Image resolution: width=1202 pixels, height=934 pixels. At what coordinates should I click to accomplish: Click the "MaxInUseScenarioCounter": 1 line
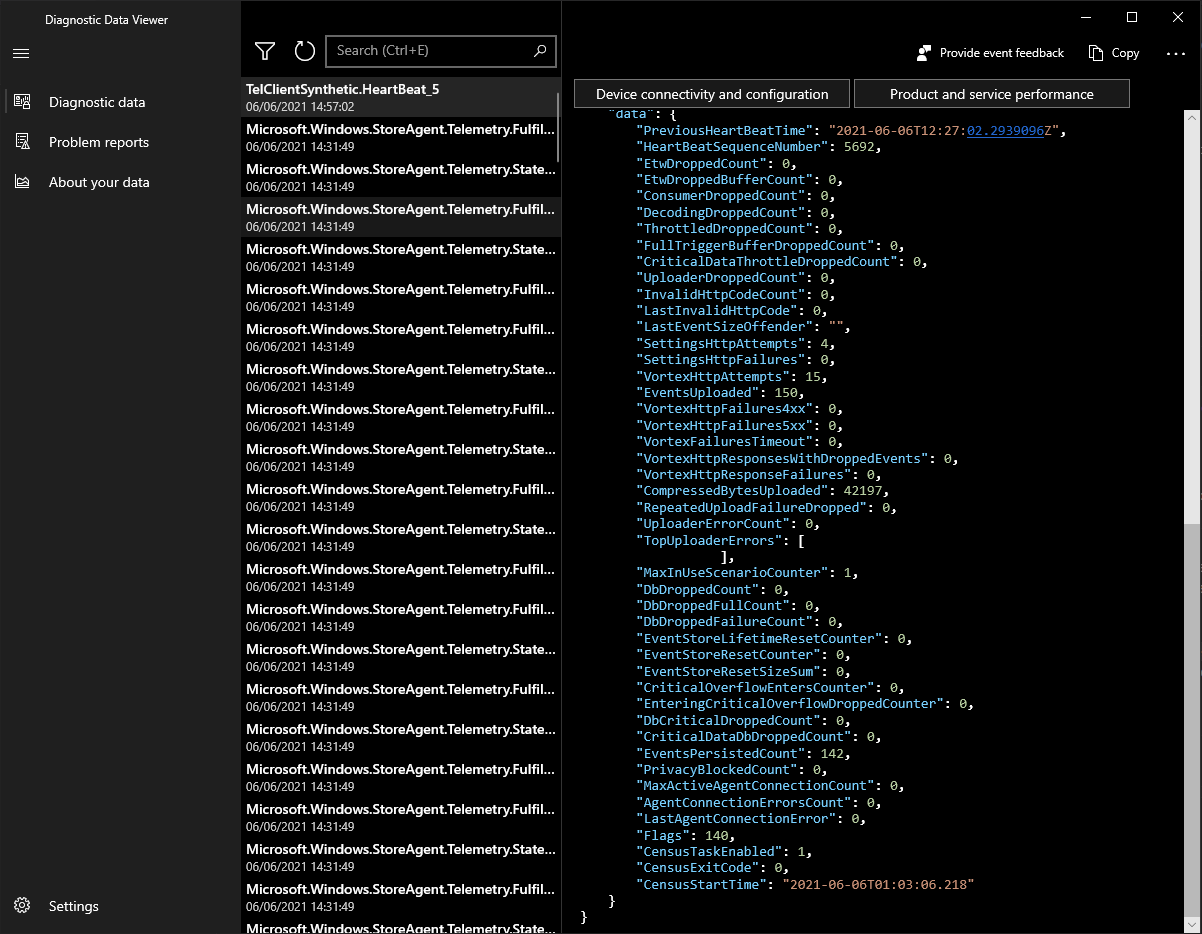click(x=747, y=573)
